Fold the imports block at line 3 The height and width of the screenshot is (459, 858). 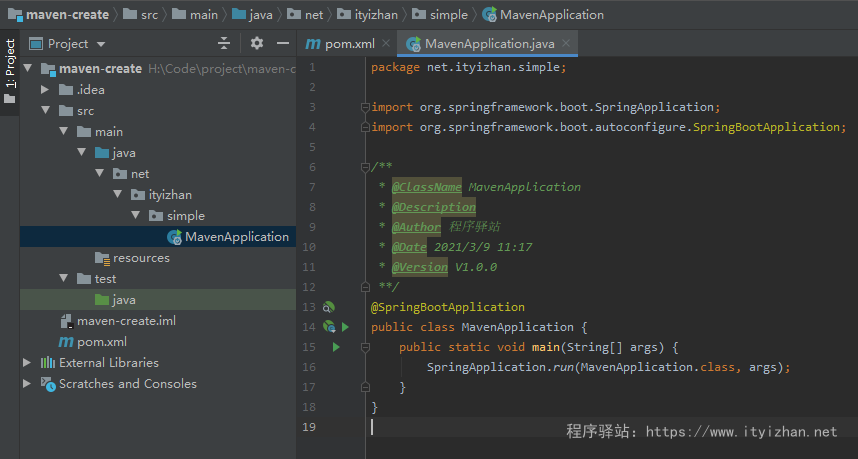point(365,107)
